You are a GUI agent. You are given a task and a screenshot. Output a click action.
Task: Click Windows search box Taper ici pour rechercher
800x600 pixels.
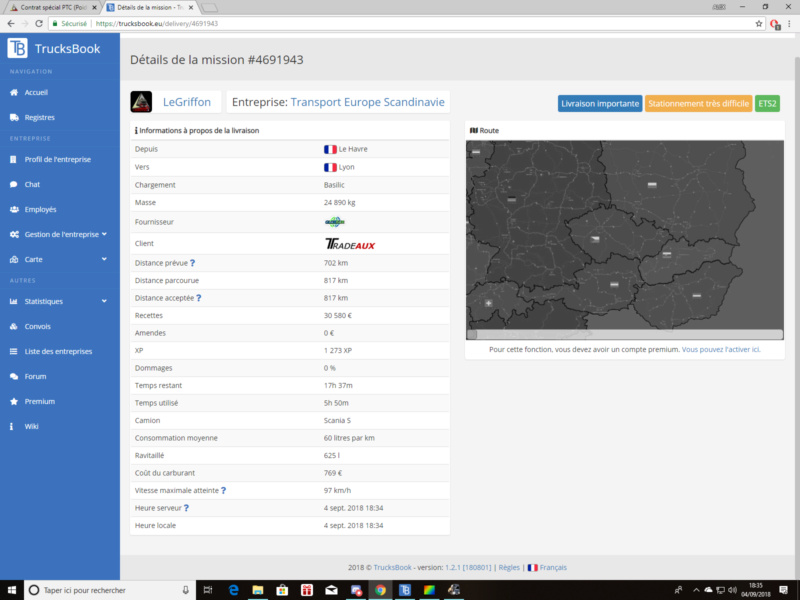point(108,590)
